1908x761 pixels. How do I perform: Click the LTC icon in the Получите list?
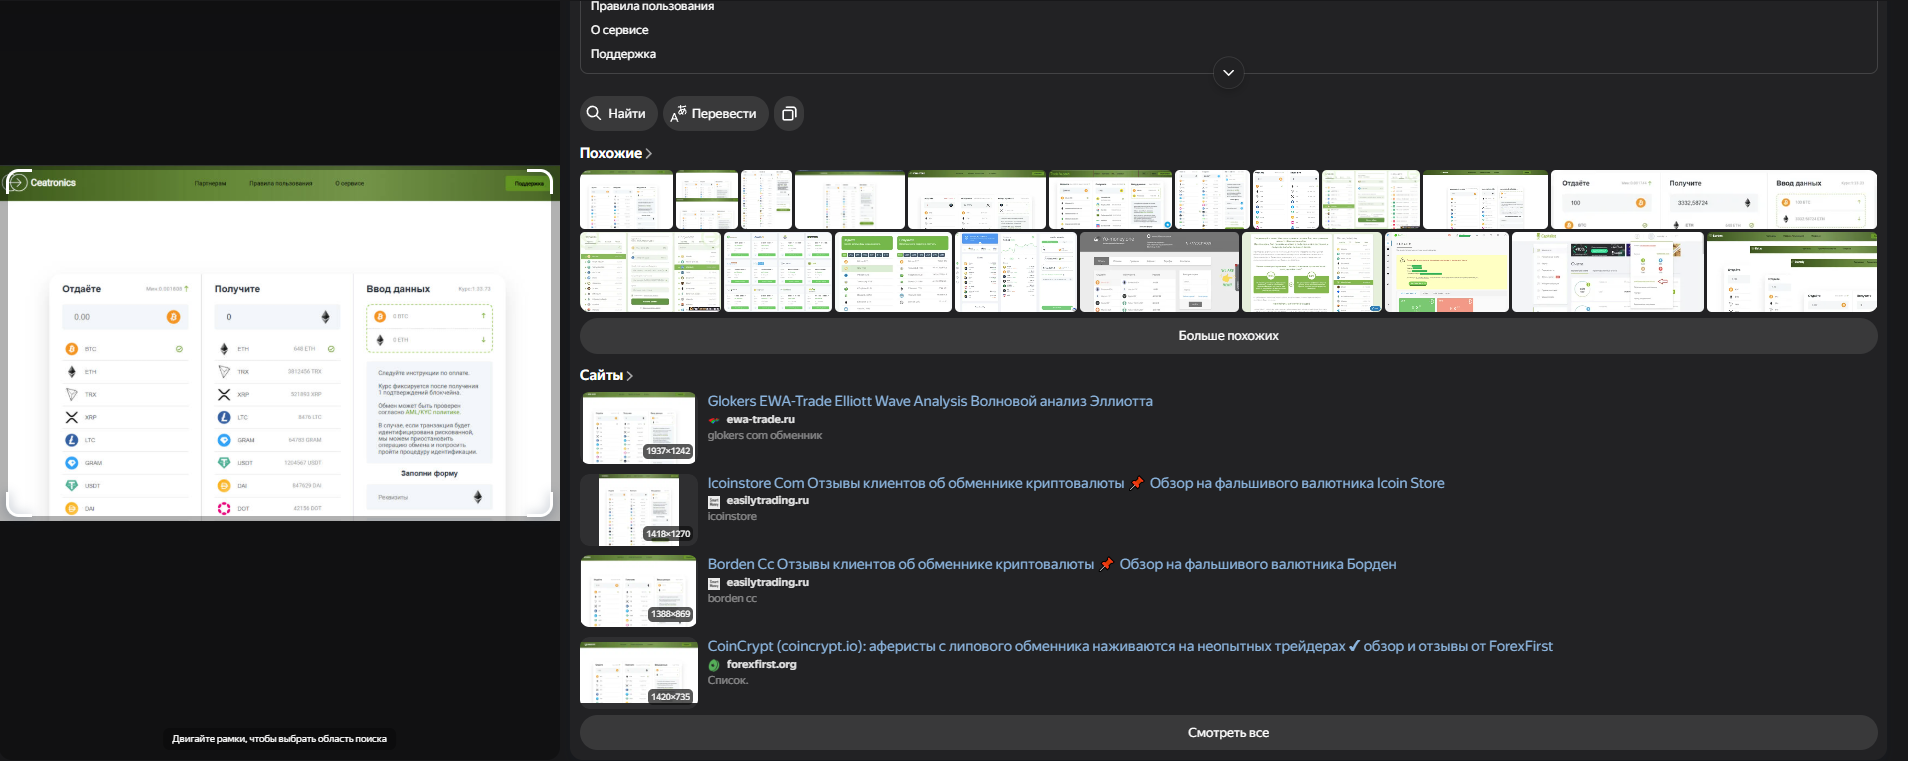point(224,417)
